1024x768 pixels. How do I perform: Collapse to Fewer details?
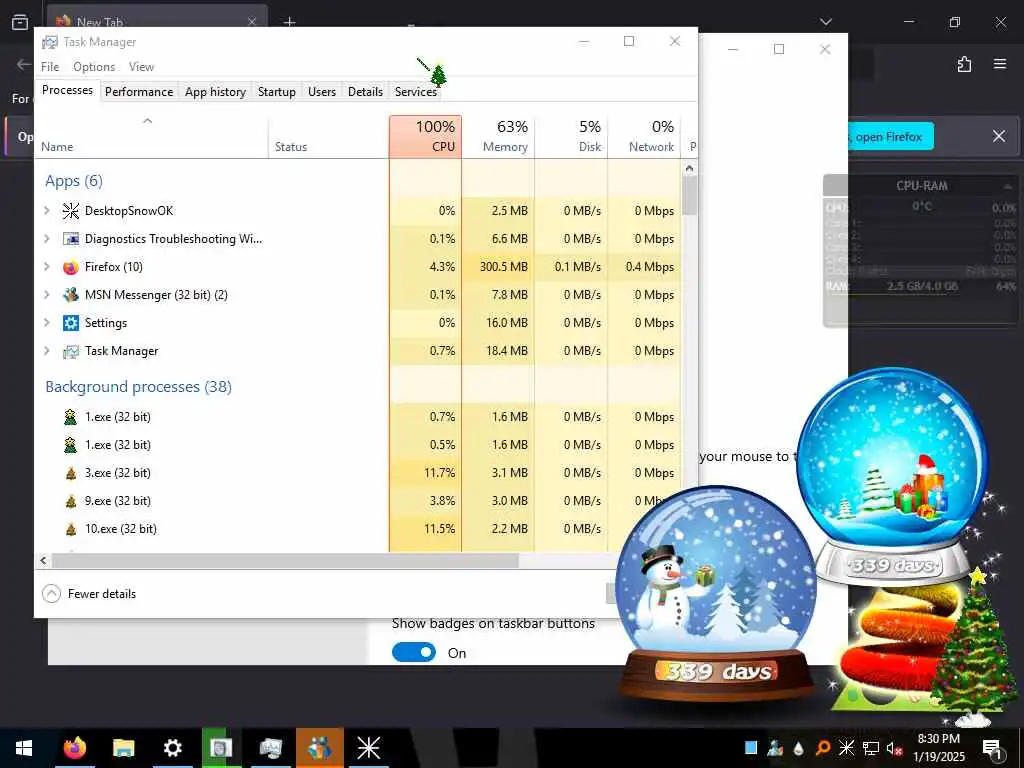click(x=89, y=594)
